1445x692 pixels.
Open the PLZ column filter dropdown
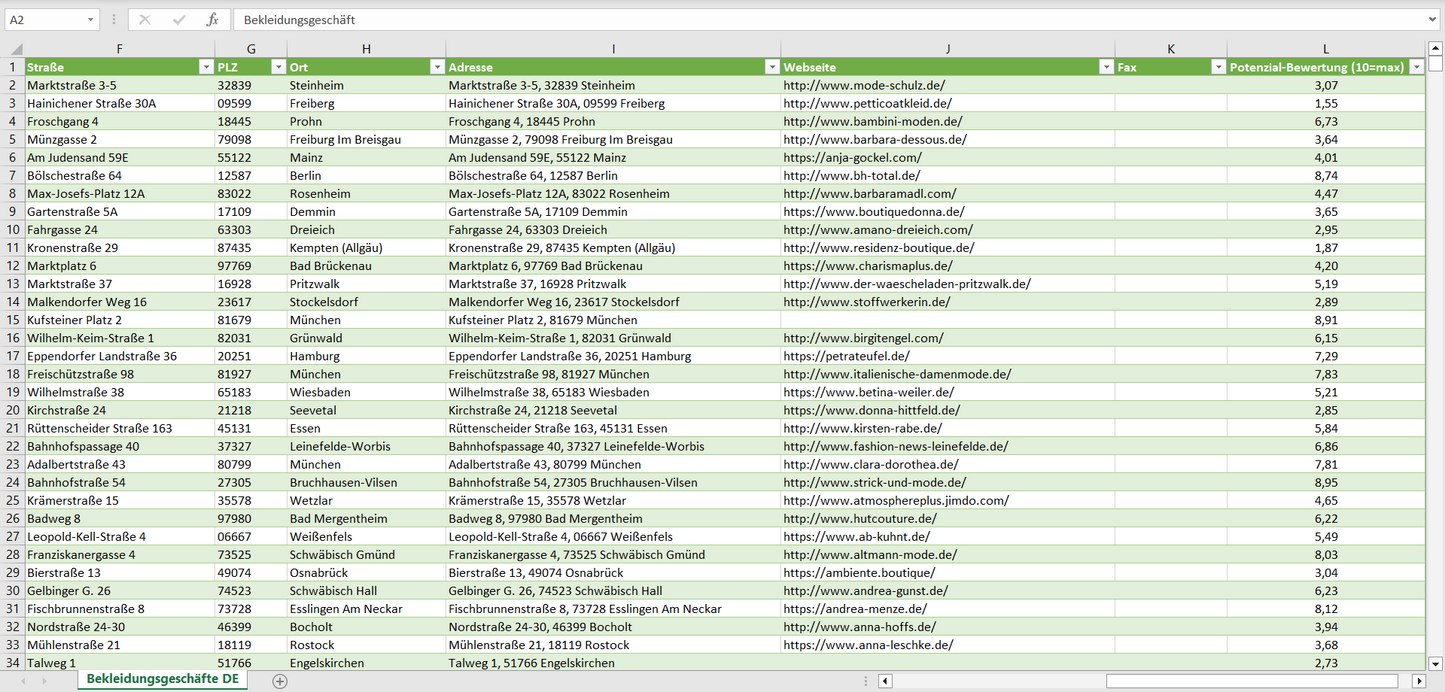click(277, 67)
